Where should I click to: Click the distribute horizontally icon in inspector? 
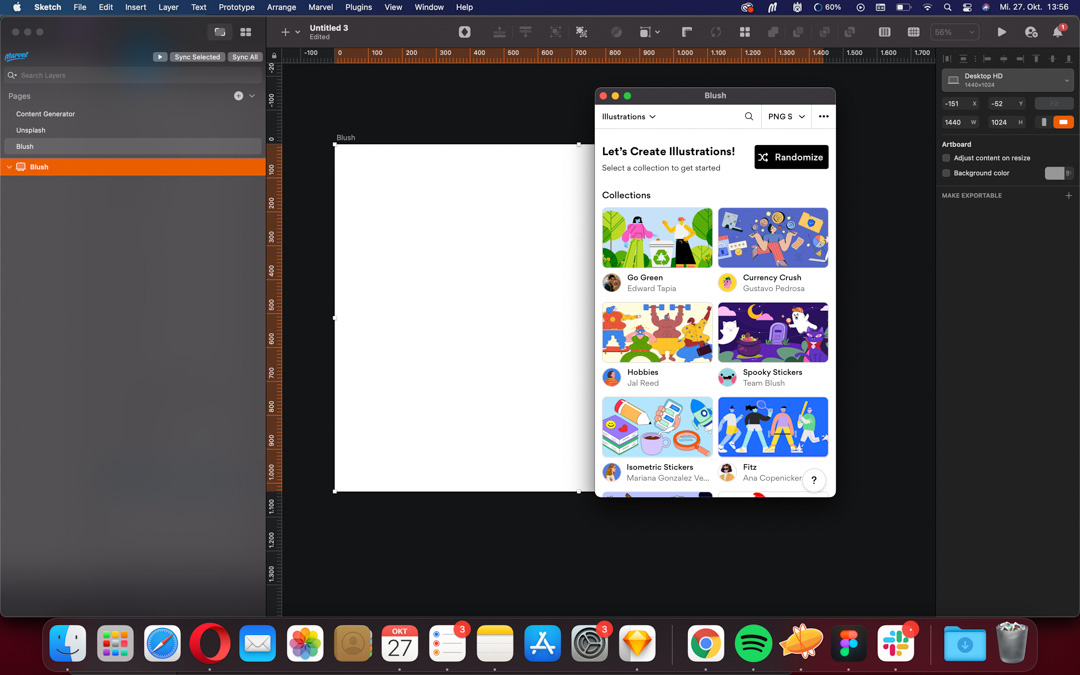coord(947,59)
